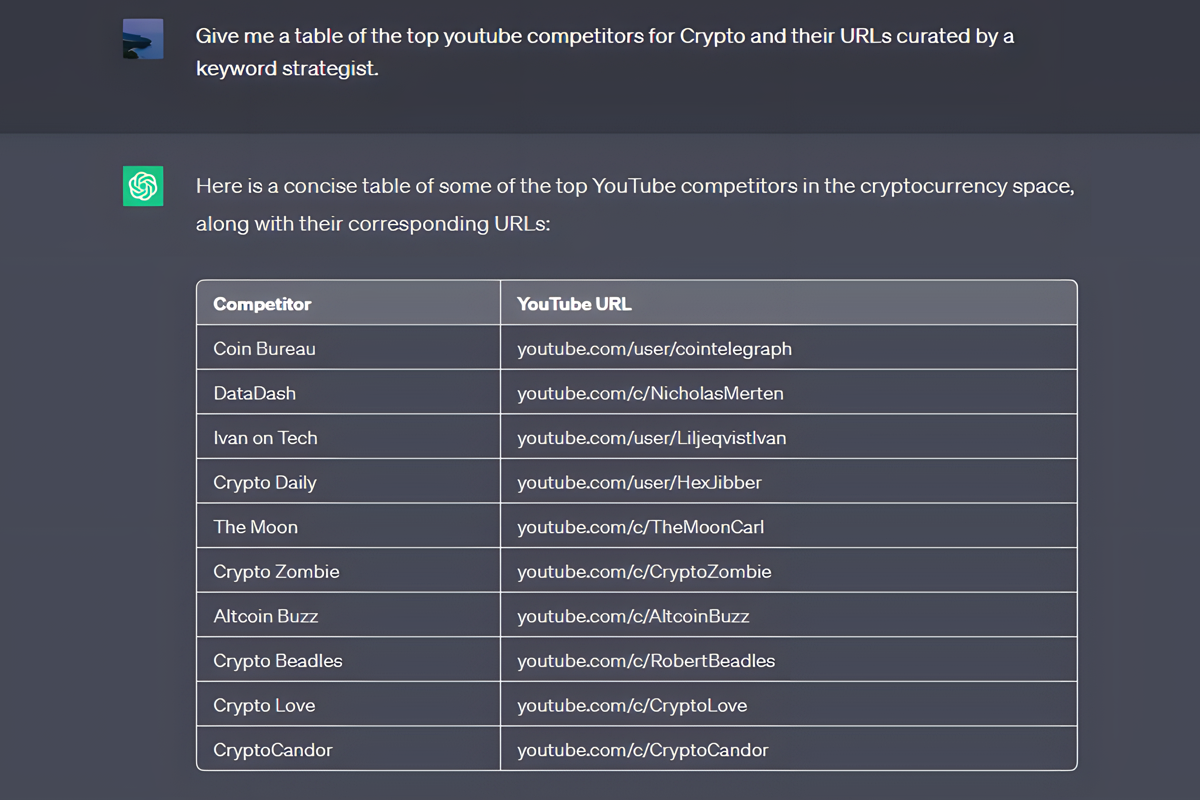Viewport: 1200px width, 800px height.
Task: Open the Ivan on Tech LiljeqvistIvan URL
Action: coord(651,437)
